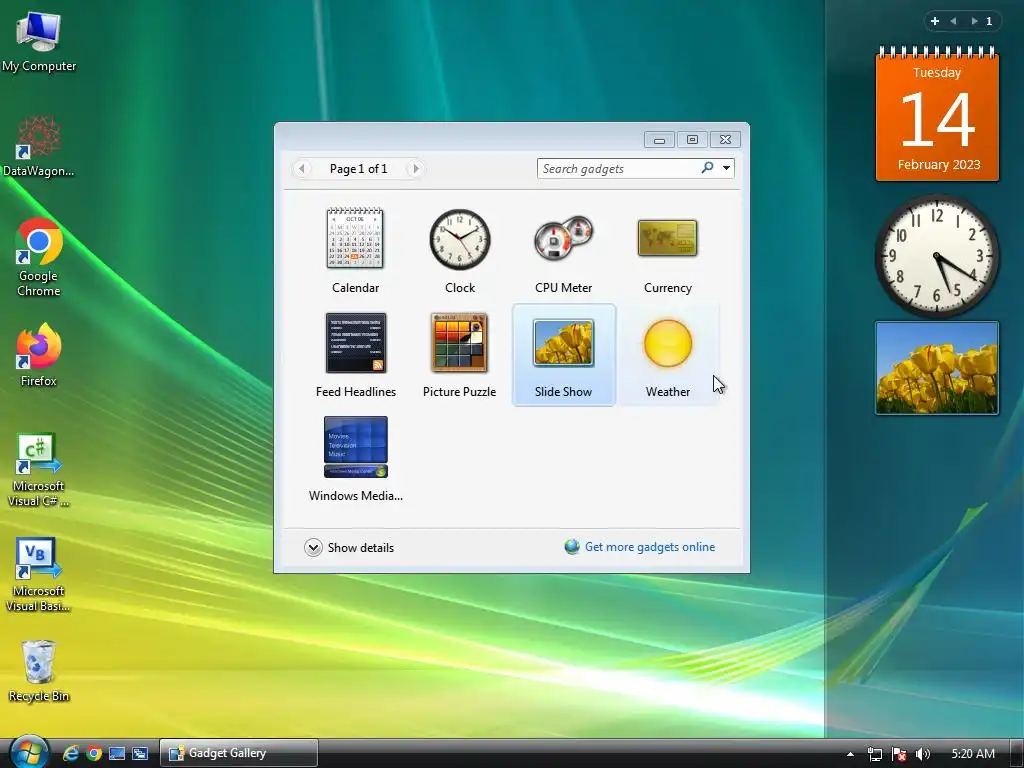Image resolution: width=1024 pixels, height=768 pixels.
Task: Expand Show details section
Action: tap(349, 547)
